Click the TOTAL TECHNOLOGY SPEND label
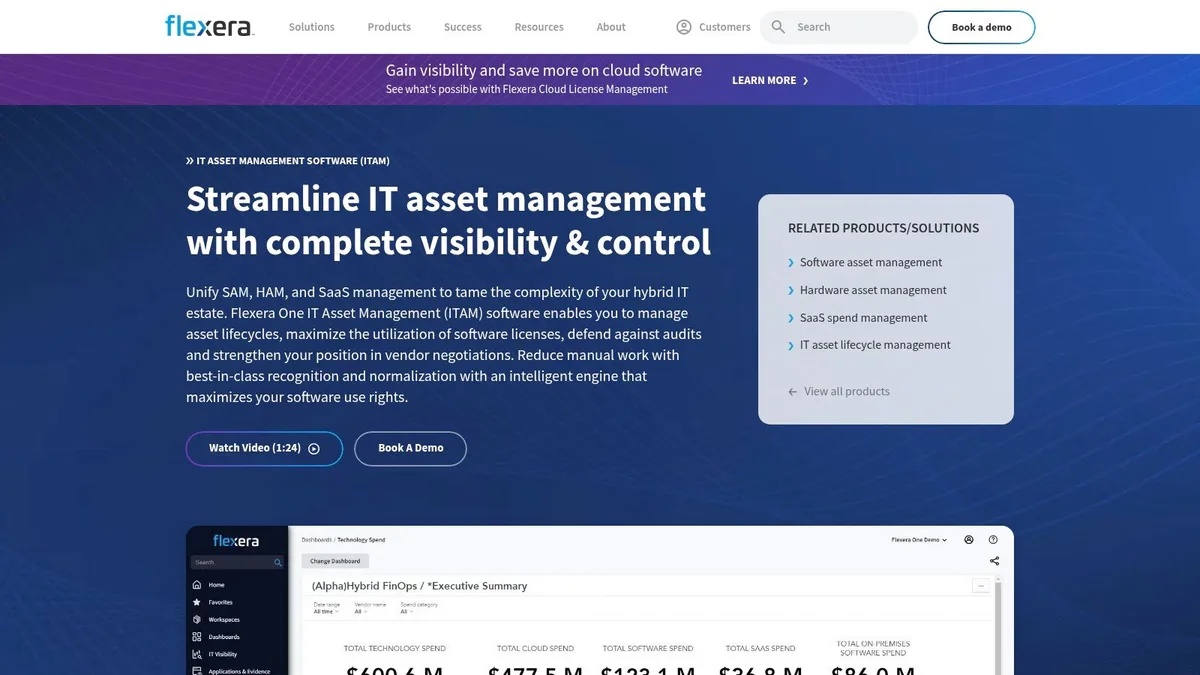Screen dimensions: 1200x675 click(x=395, y=649)
